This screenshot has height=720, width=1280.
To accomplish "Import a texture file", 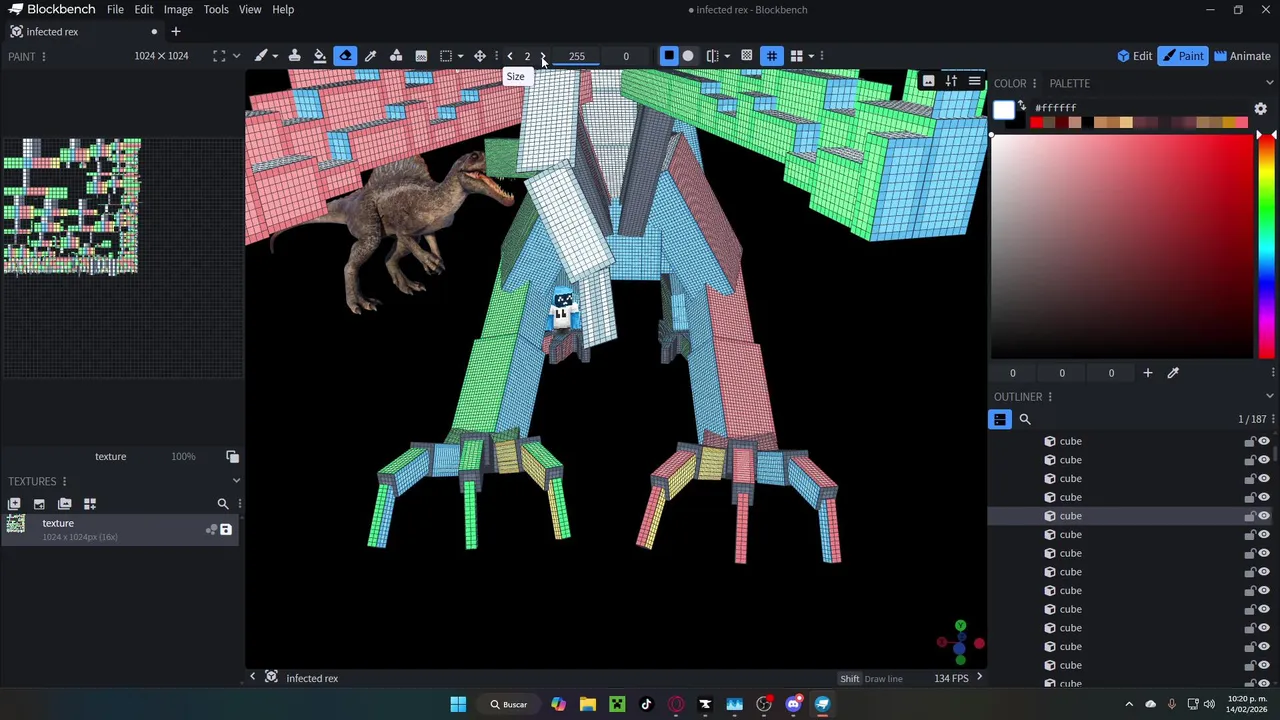I will [39, 504].
